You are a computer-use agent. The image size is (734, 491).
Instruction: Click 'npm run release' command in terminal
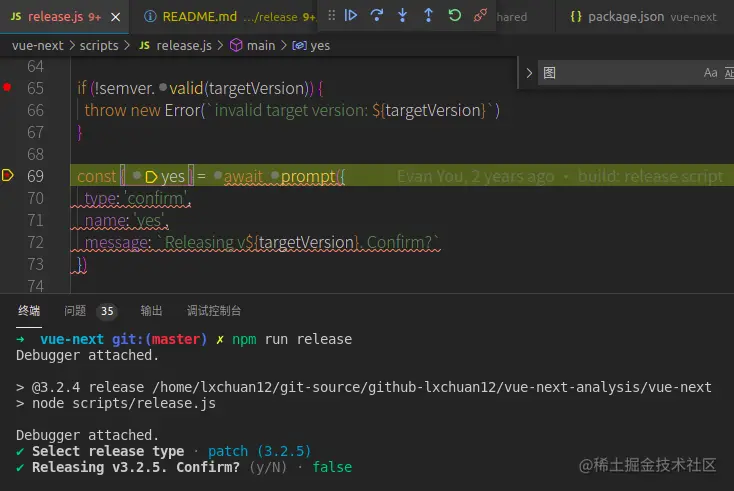[x=292, y=339]
